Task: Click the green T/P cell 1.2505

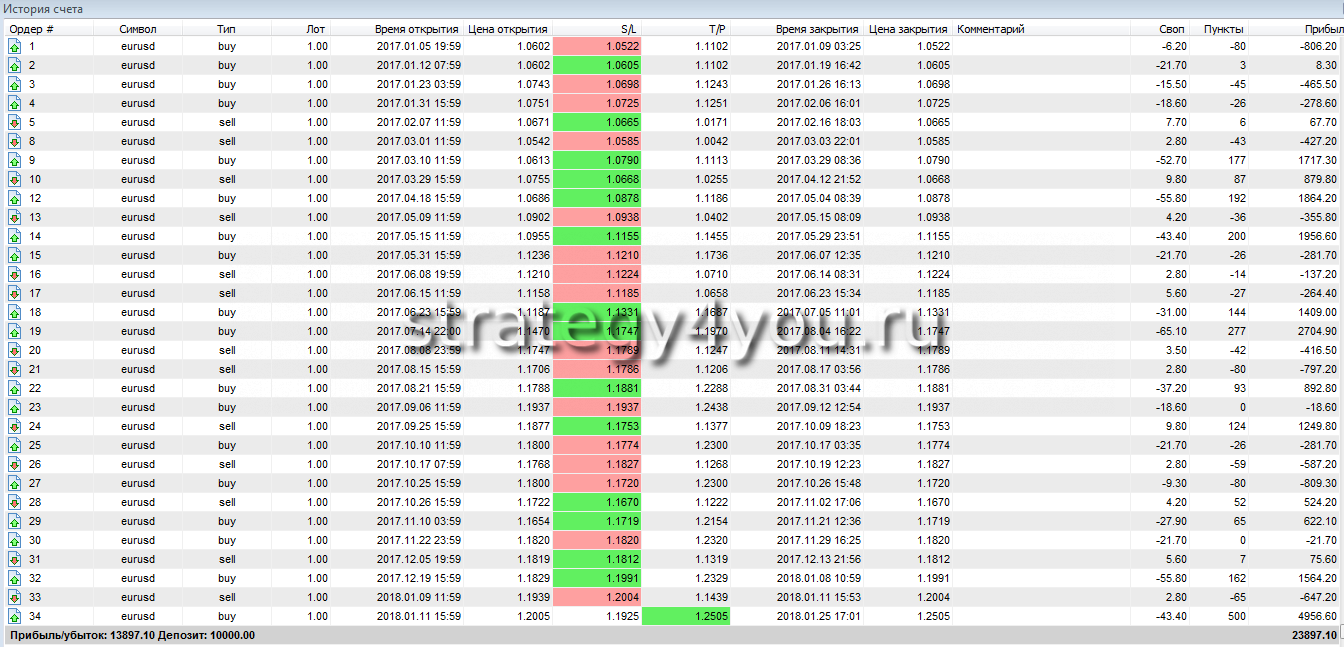Action: pyautogui.click(x=686, y=616)
